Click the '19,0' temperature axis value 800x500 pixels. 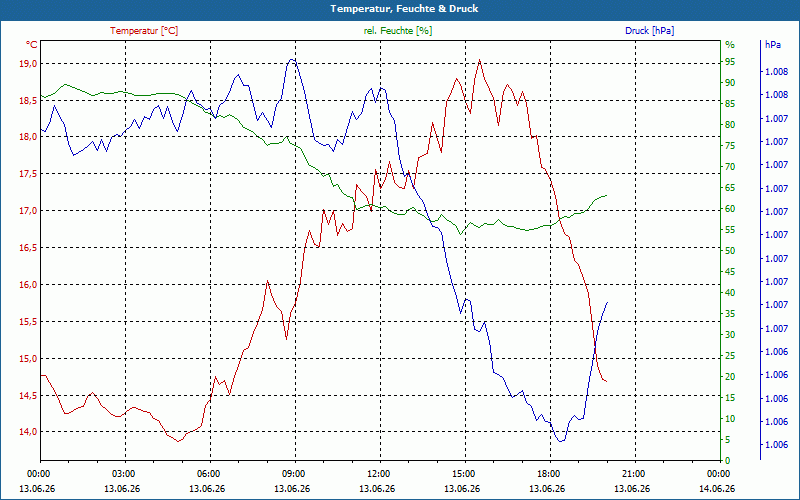(28, 63)
